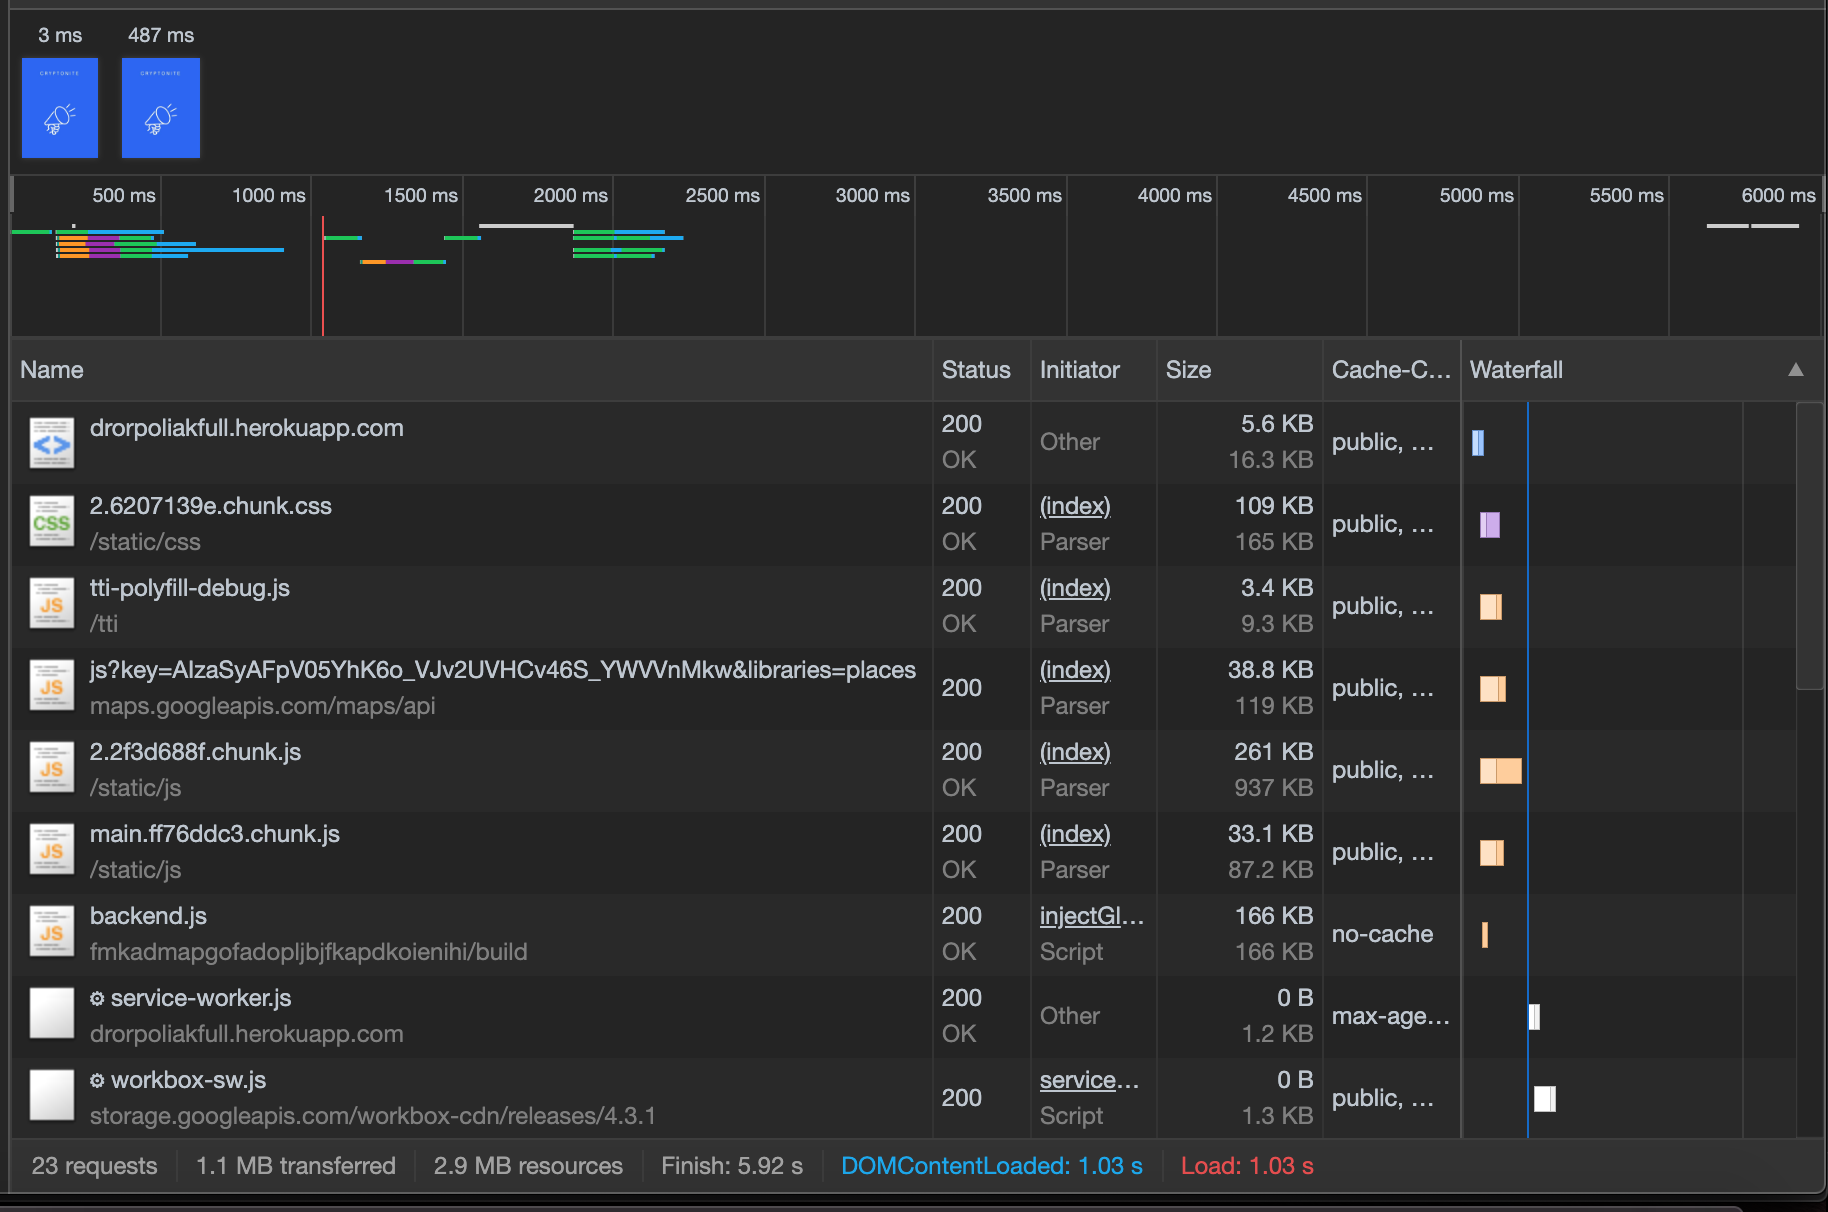
Task: Click the blank file icon for service-worker.js
Action: coord(52,1014)
